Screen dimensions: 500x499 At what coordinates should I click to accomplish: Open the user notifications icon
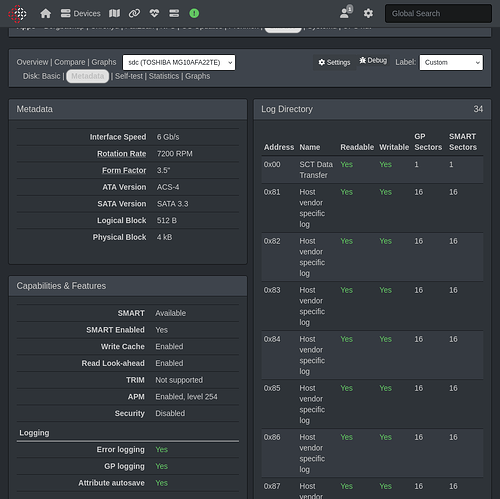point(346,12)
